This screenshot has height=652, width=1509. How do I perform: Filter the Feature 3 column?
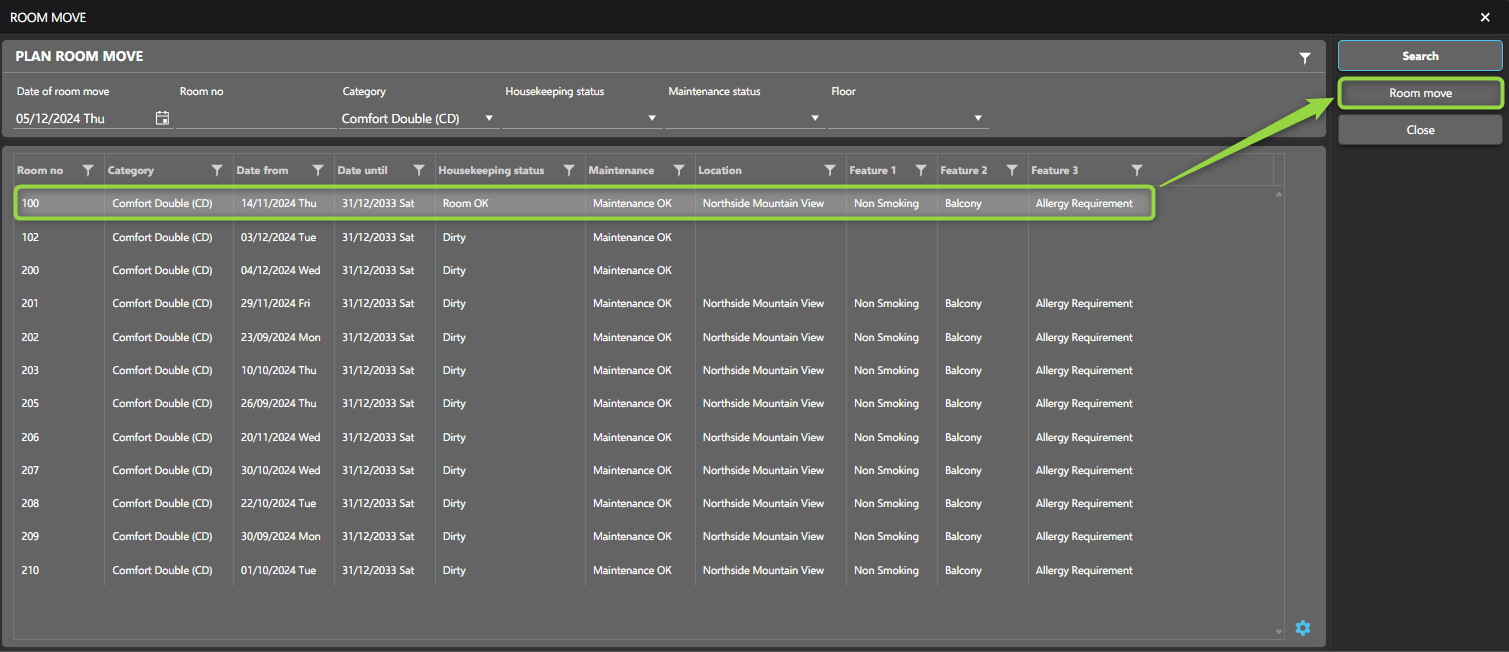click(x=1136, y=170)
